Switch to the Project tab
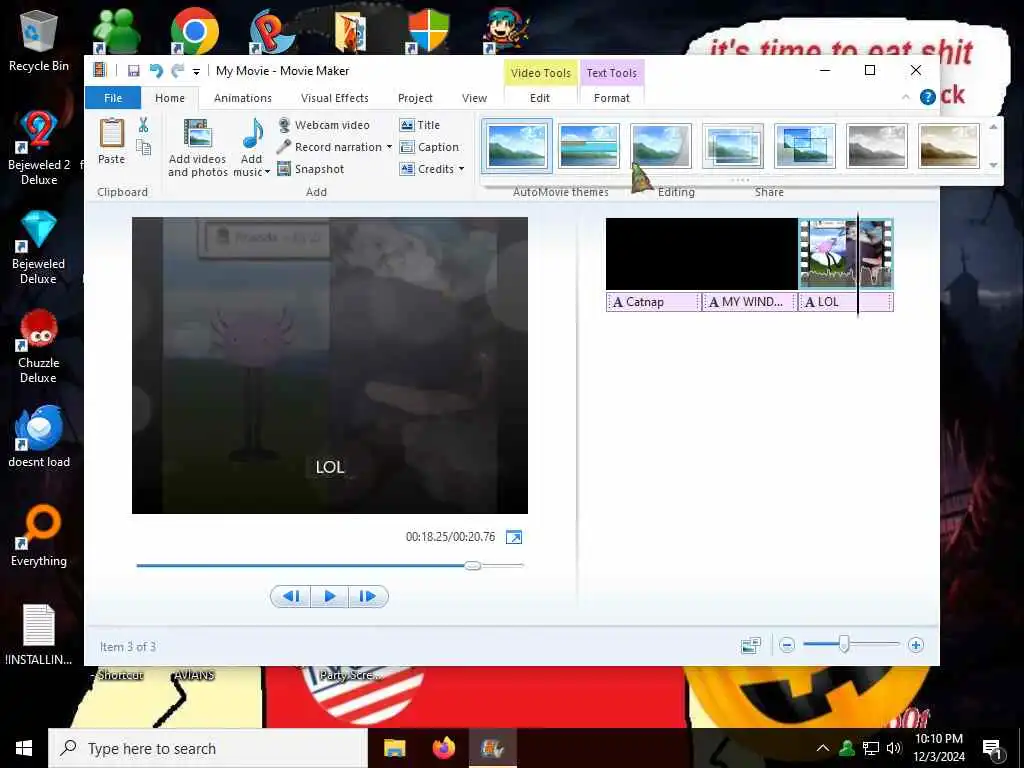 pyautogui.click(x=415, y=98)
